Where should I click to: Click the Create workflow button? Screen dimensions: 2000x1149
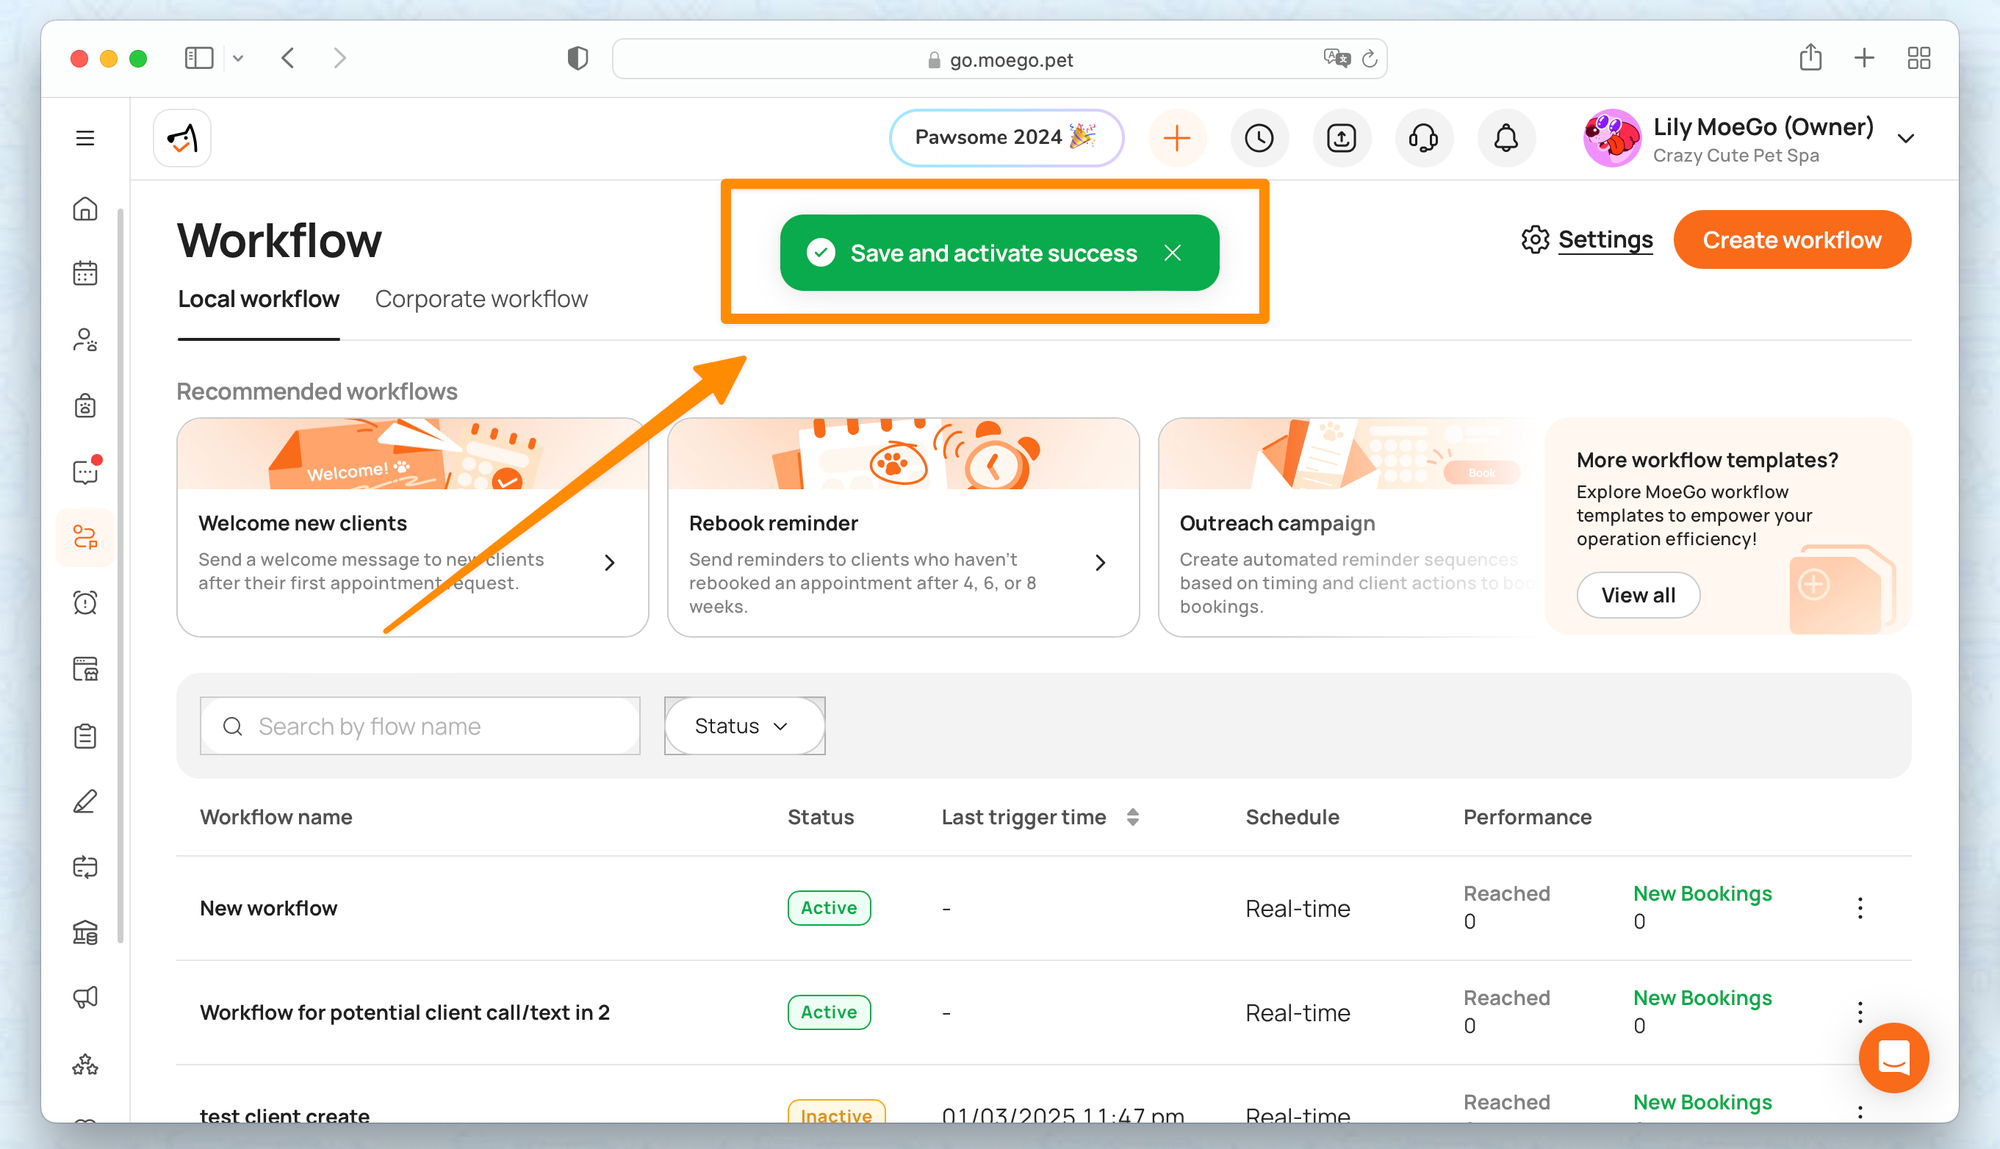click(1792, 240)
